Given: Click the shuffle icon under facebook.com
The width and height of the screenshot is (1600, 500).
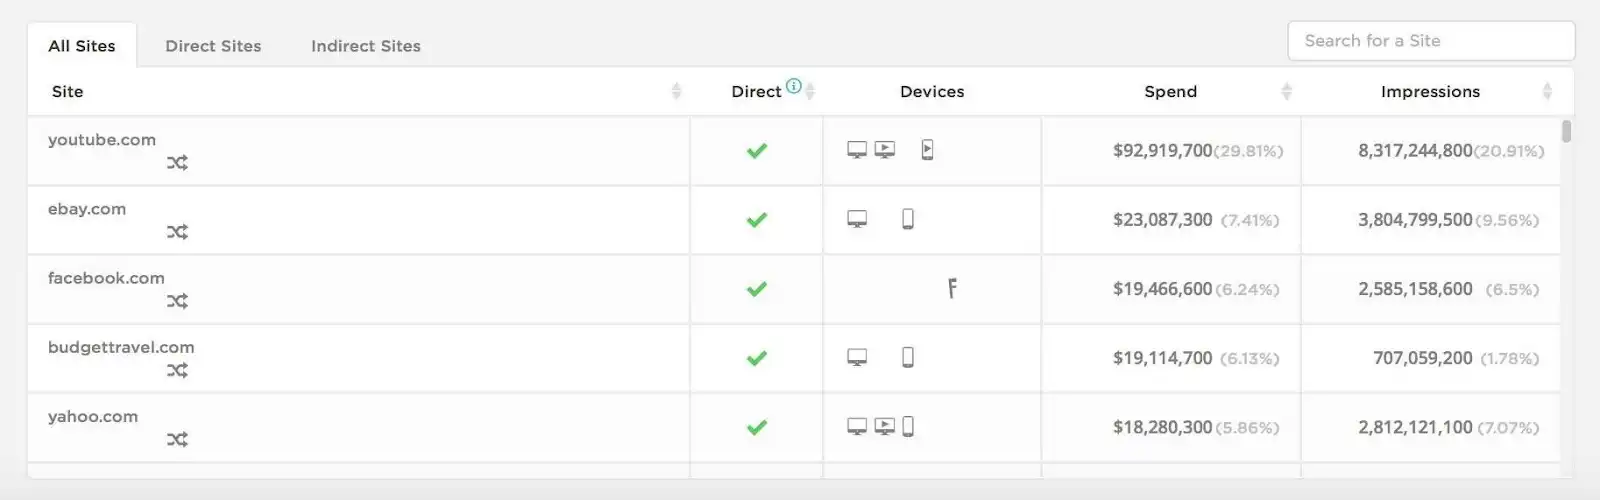Looking at the screenshot, I should (x=177, y=301).
